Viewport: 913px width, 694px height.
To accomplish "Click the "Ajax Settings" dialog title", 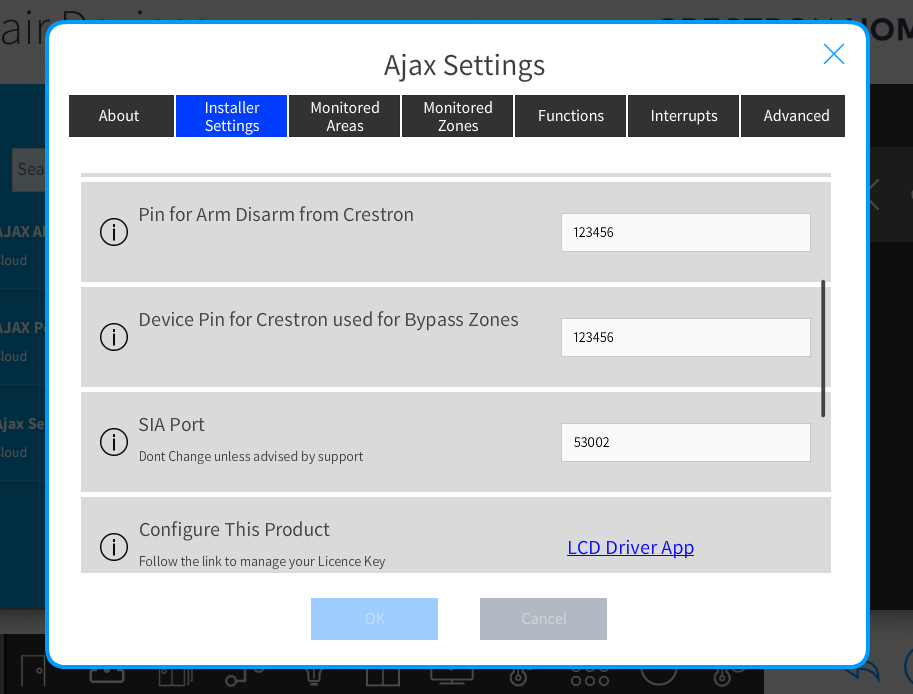I will point(464,65).
